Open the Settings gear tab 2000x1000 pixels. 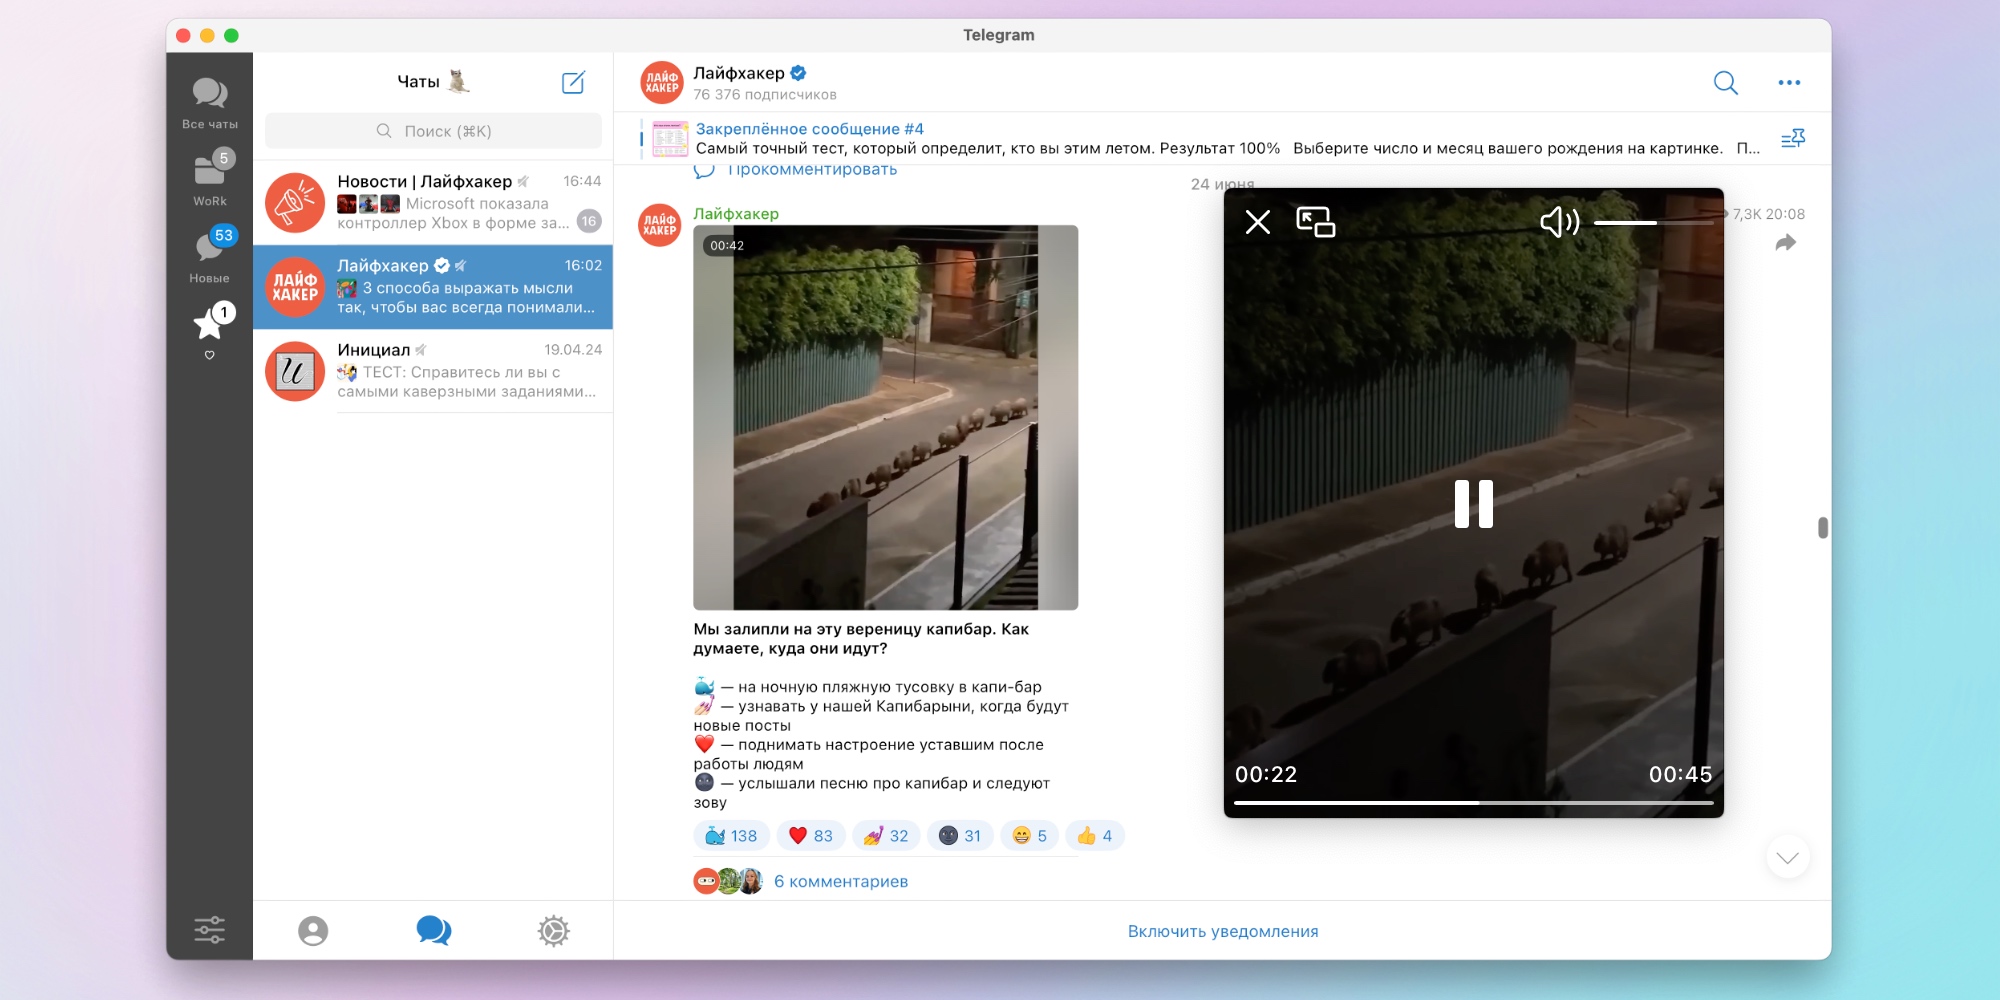(x=553, y=931)
